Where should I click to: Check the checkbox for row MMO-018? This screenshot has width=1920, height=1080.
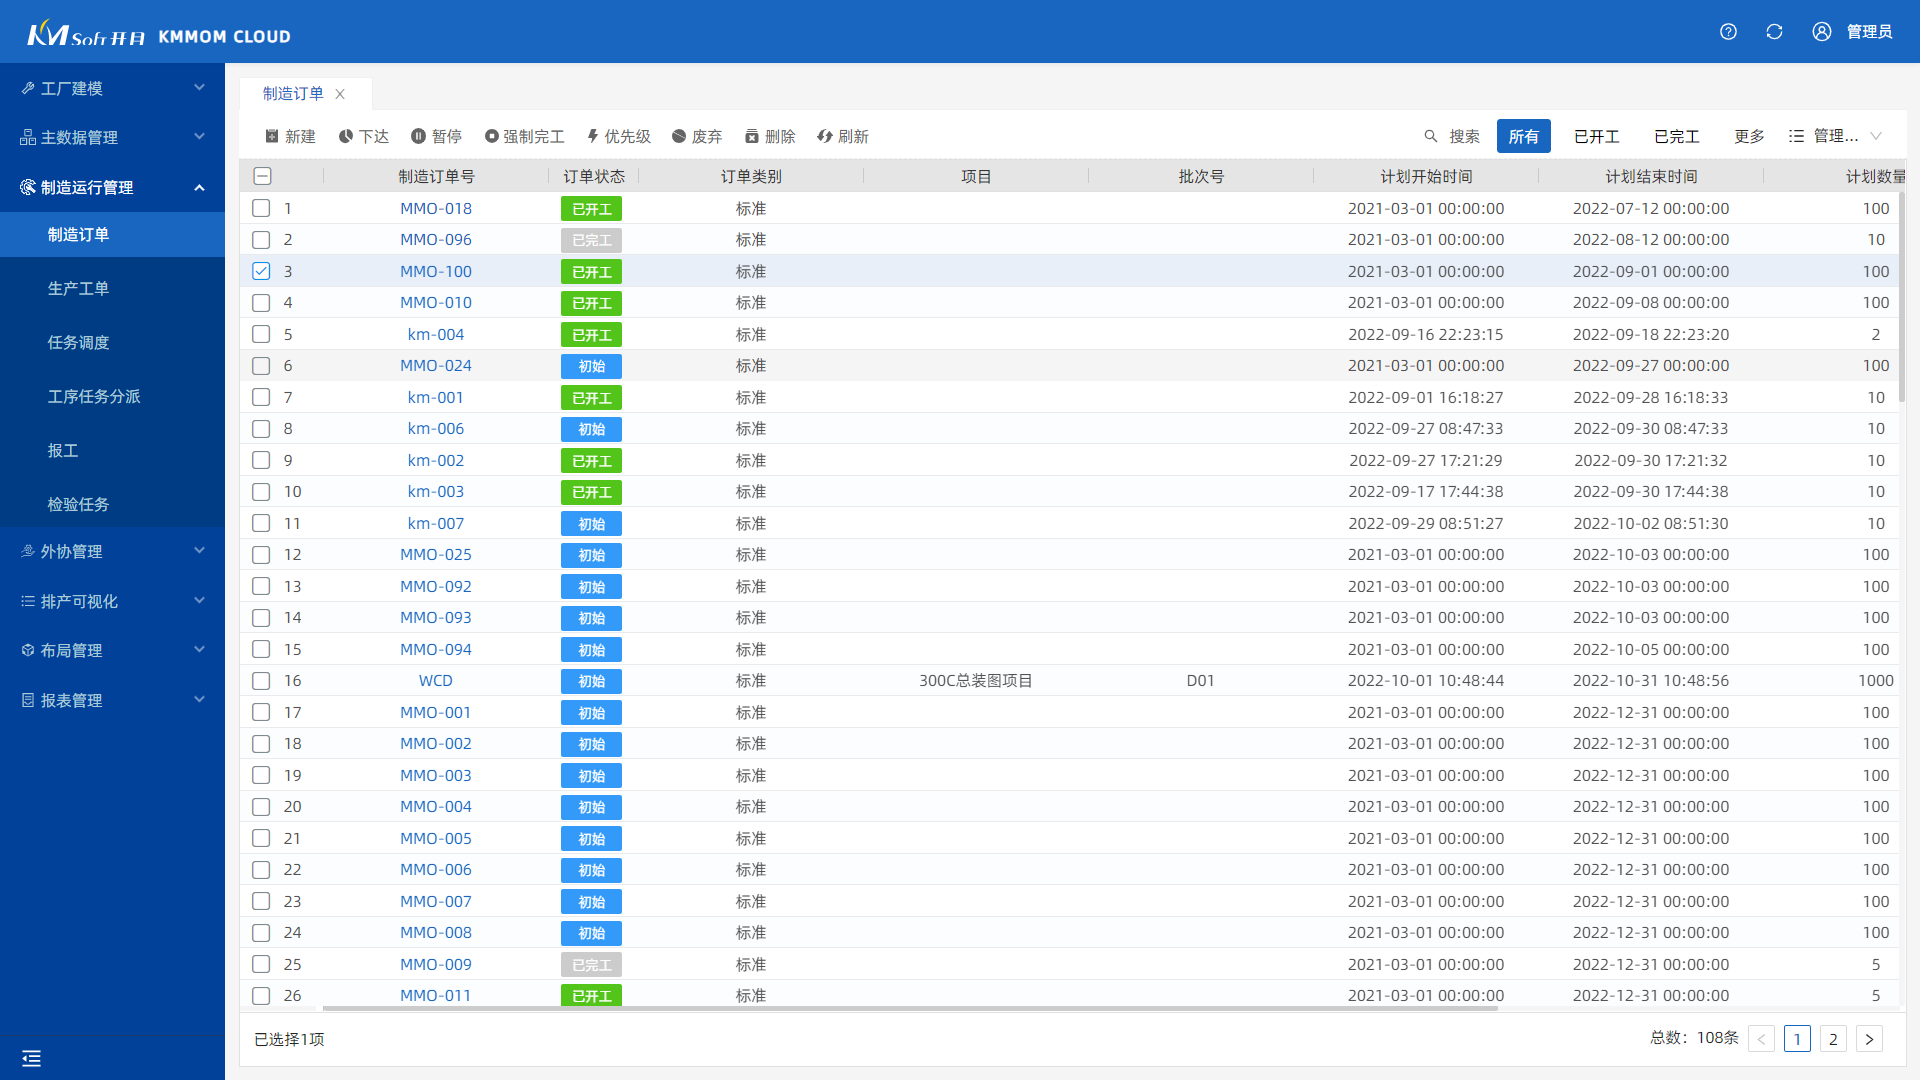[261, 208]
